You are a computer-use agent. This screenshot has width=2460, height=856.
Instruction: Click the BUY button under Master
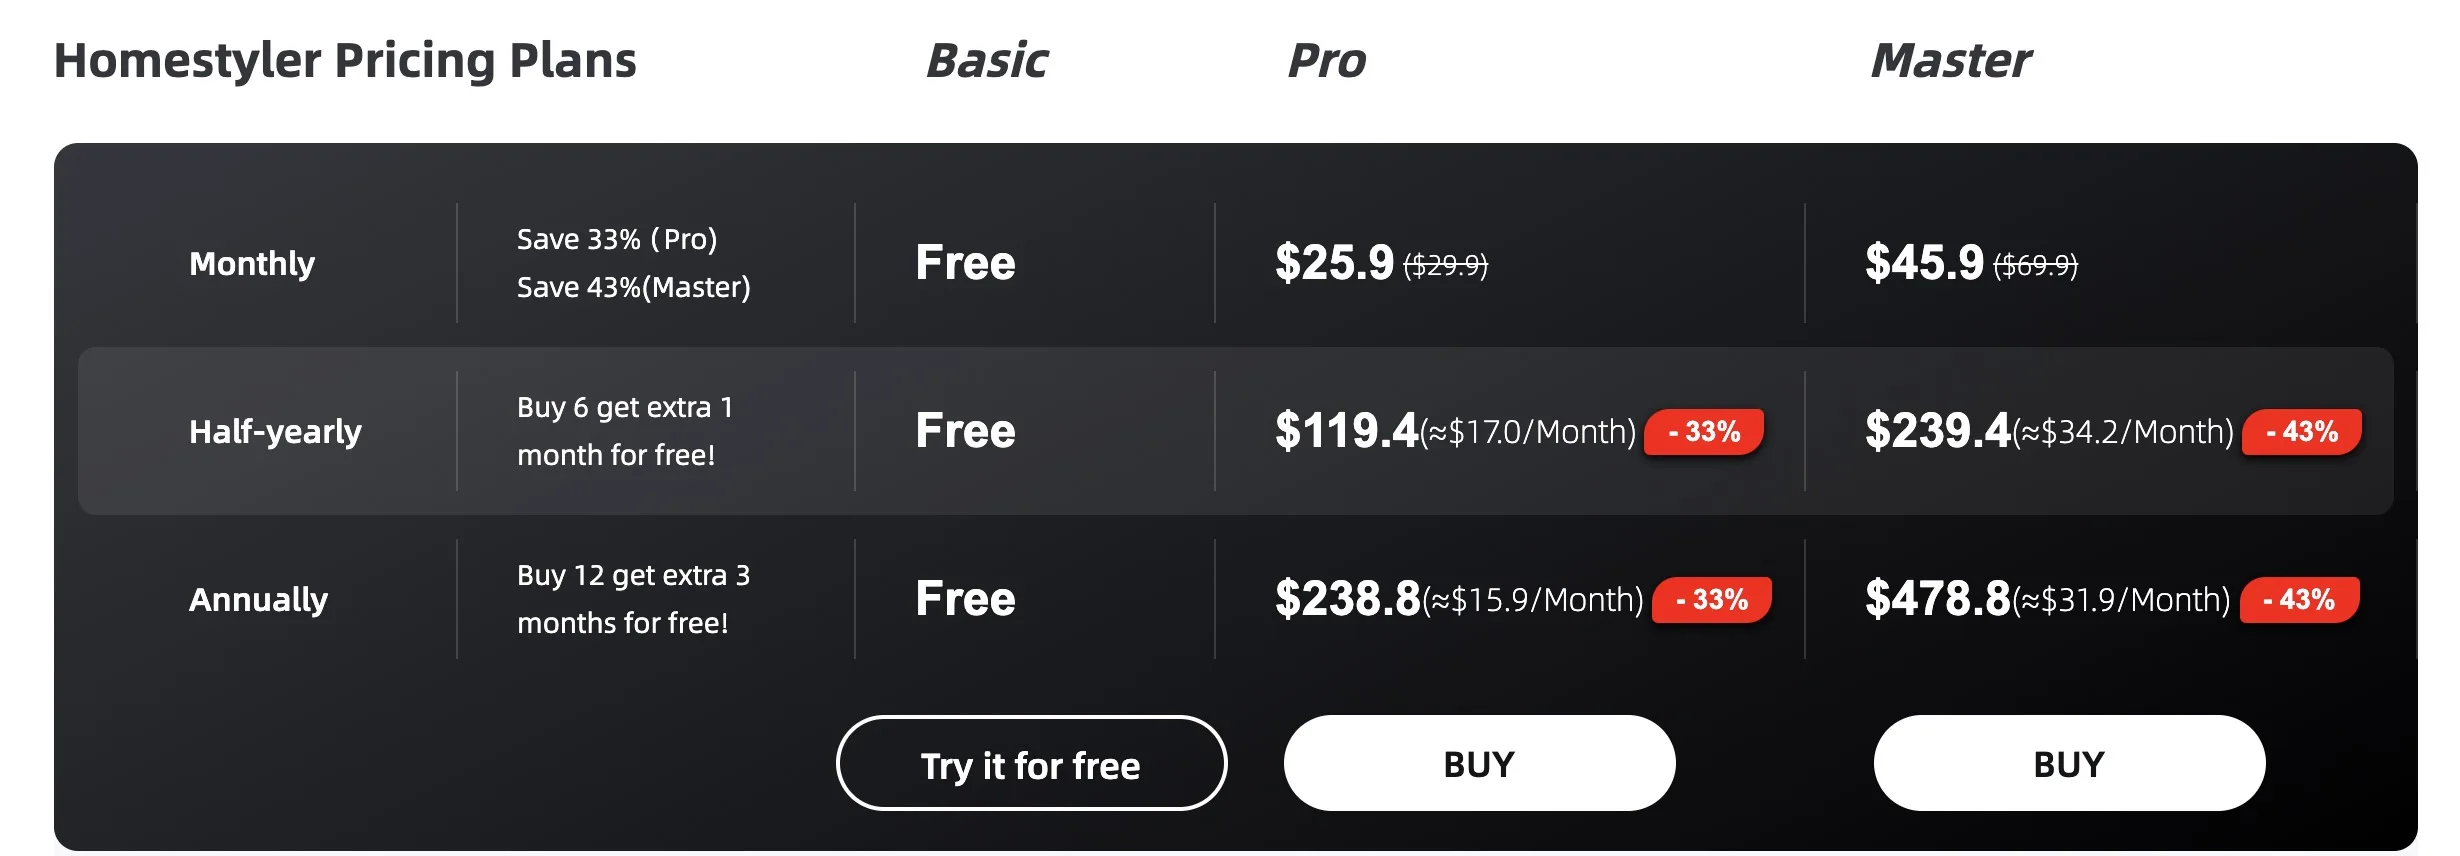point(2069,763)
